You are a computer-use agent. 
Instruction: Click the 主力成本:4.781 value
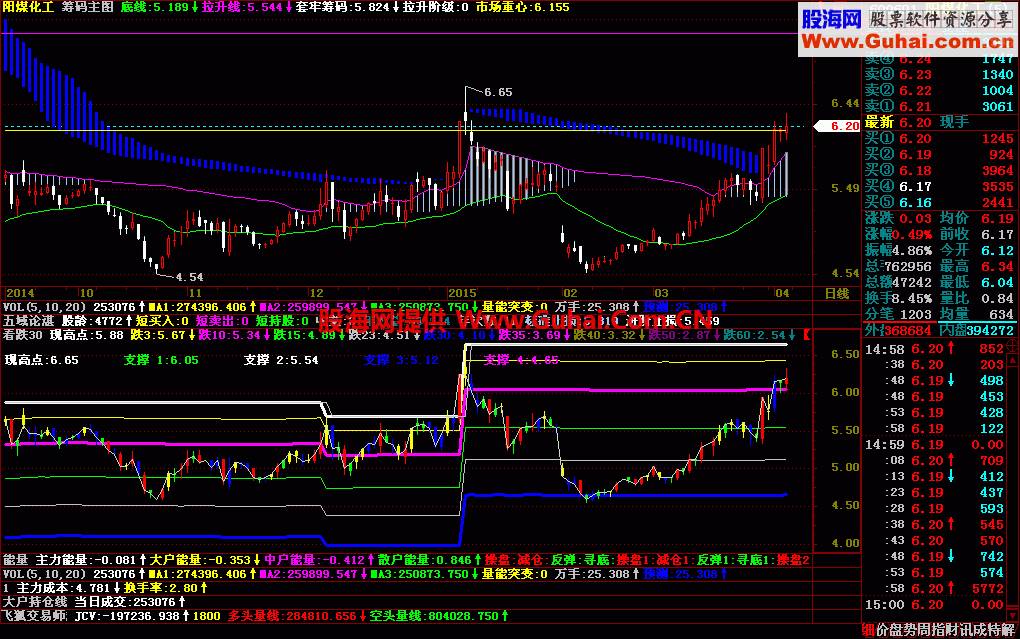pos(63,588)
